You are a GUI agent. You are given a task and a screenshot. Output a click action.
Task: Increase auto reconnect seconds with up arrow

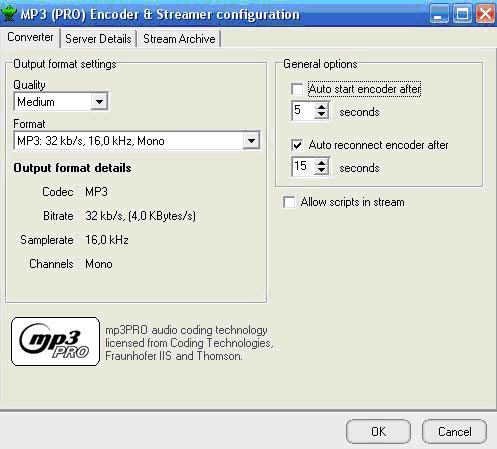321,163
